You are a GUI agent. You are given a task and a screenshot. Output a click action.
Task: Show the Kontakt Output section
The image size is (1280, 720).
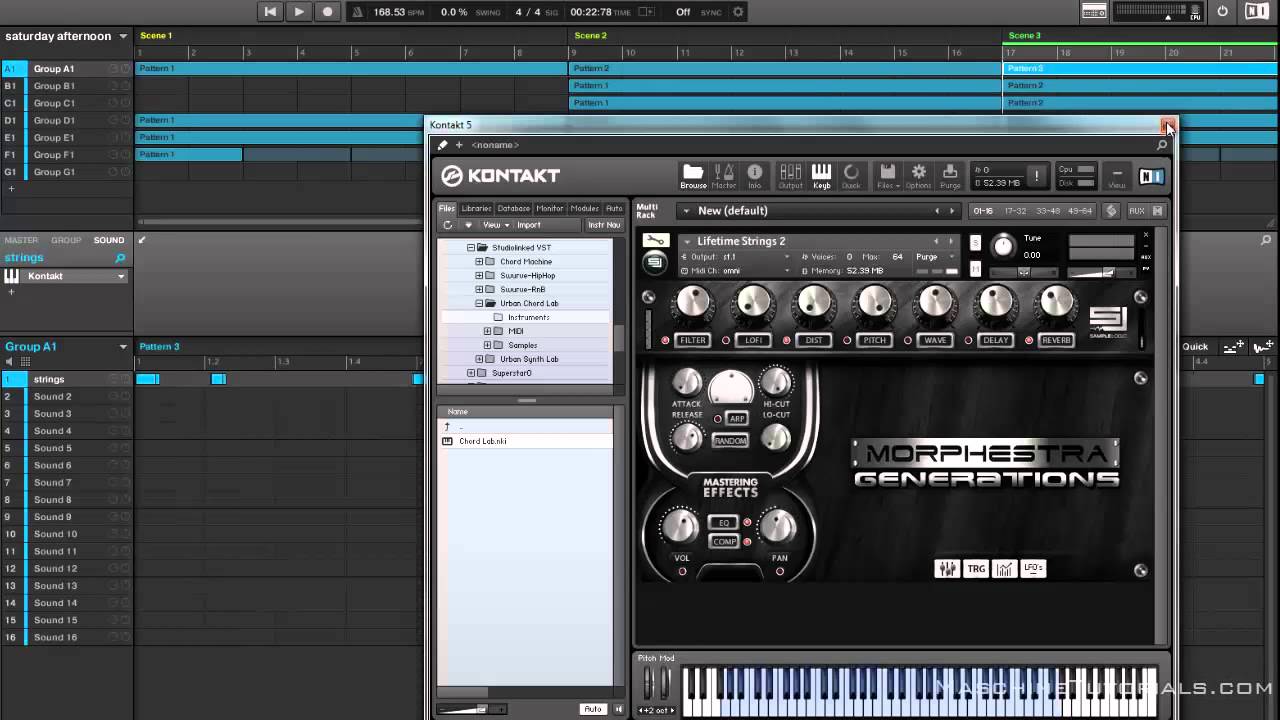coord(790,176)
